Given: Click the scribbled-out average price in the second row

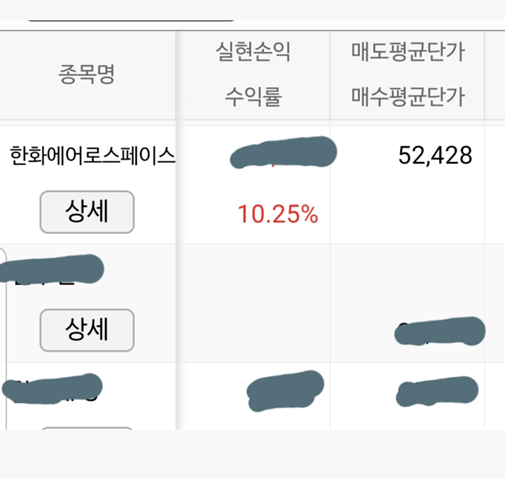Looking at the screenshot, I should pos(440,331).
